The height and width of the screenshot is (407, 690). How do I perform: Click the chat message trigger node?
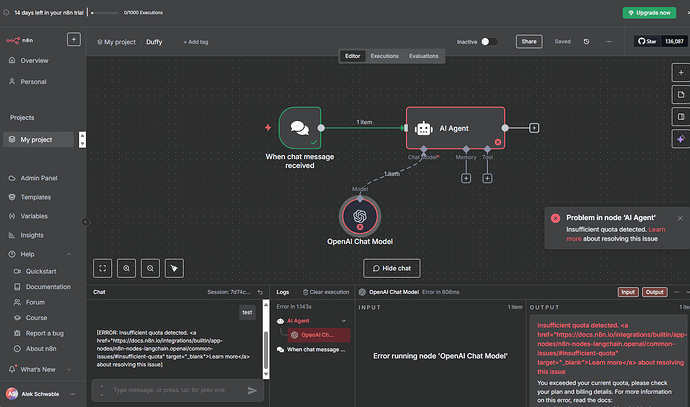(299, 128)
